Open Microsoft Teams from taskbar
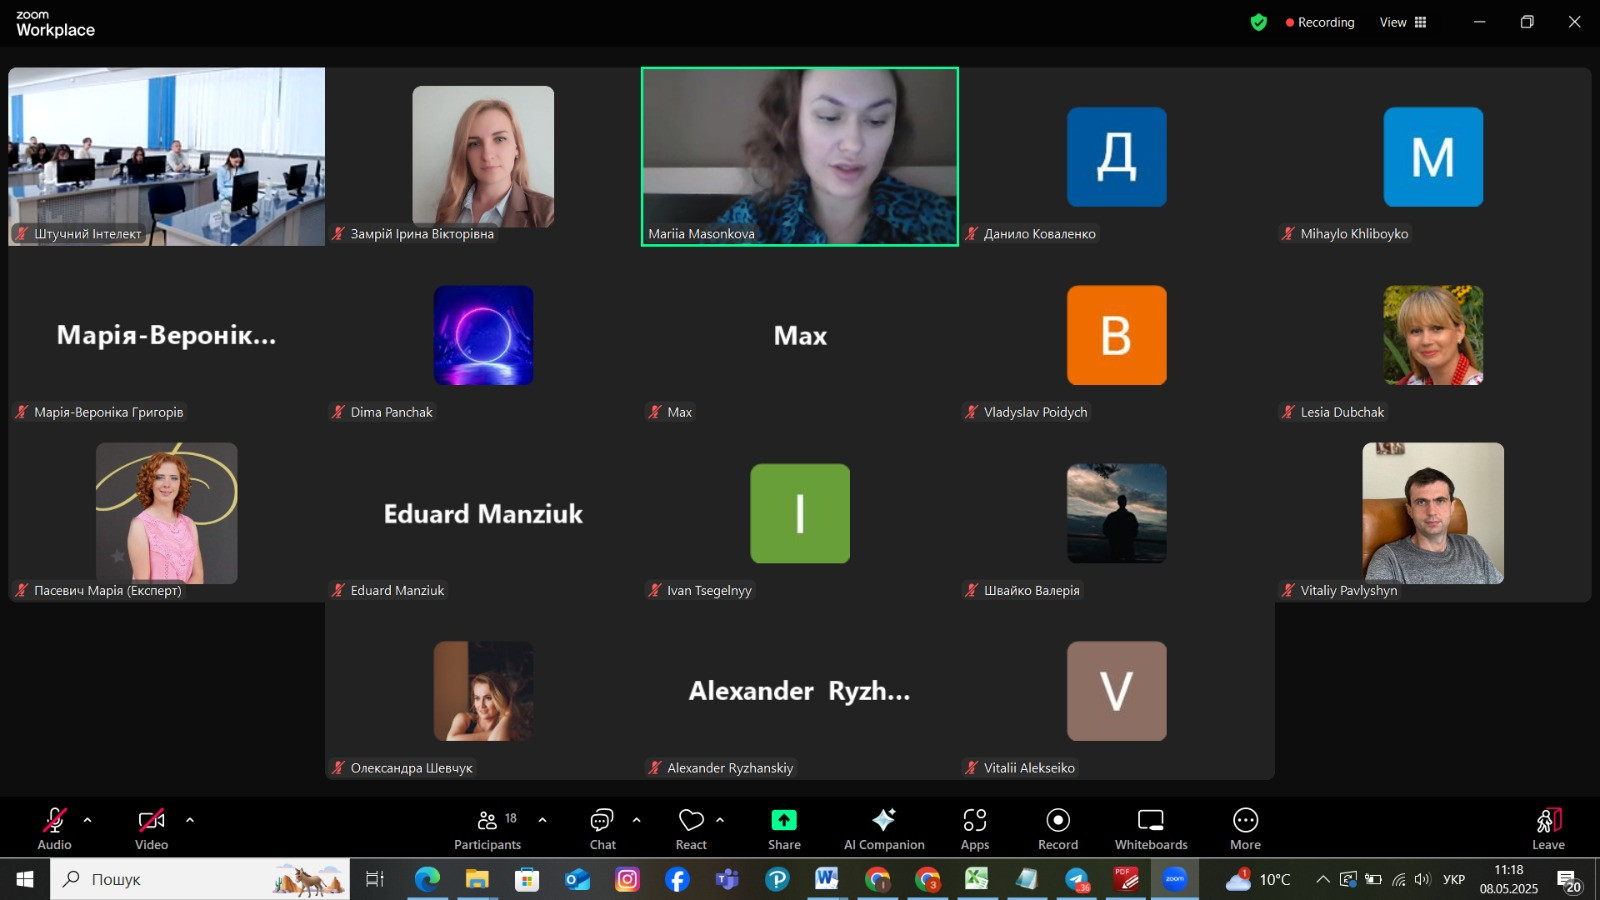Screen dimensions: 1600x900 [x=727, y=879]
